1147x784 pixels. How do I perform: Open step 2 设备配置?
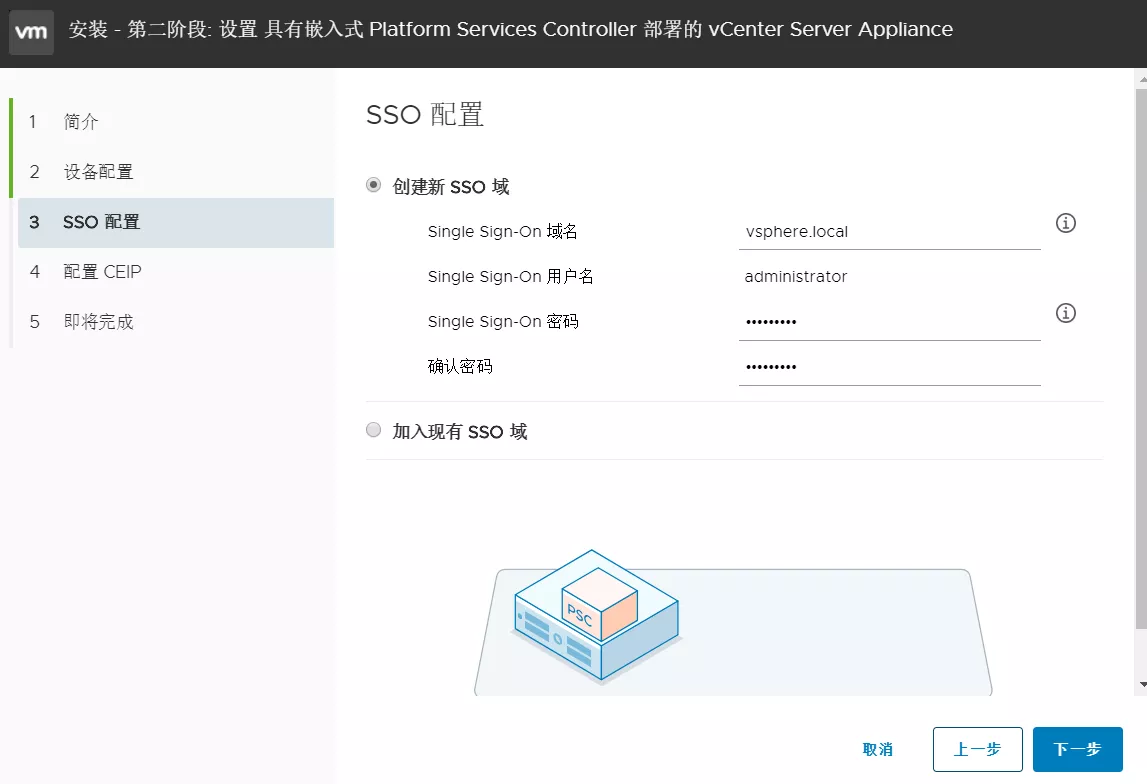(98, 172)
